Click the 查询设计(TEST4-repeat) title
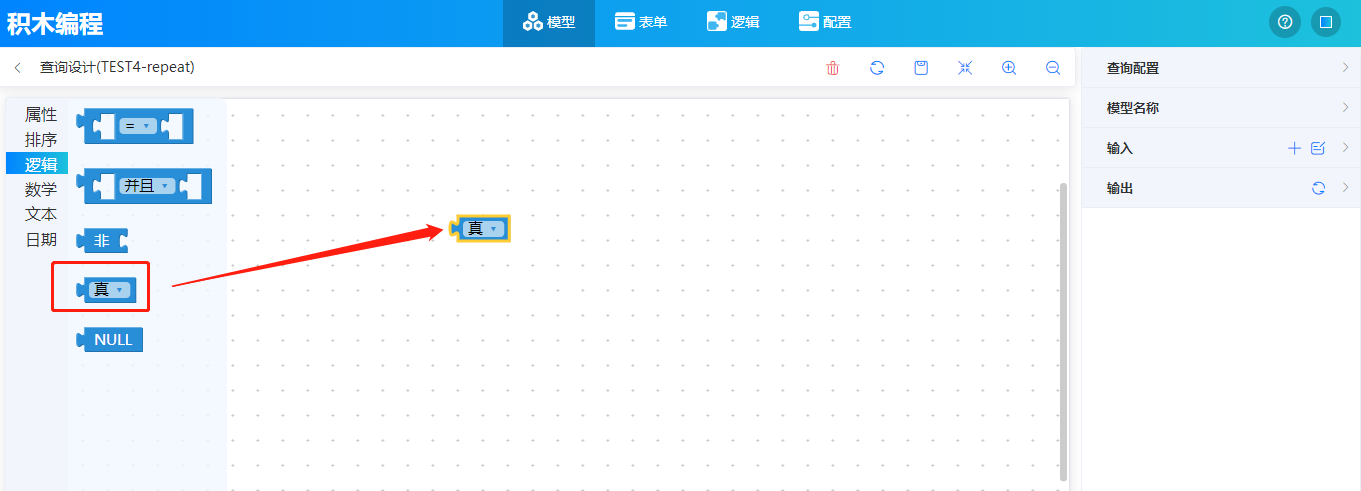1361x491 pixels. (117, 68)
